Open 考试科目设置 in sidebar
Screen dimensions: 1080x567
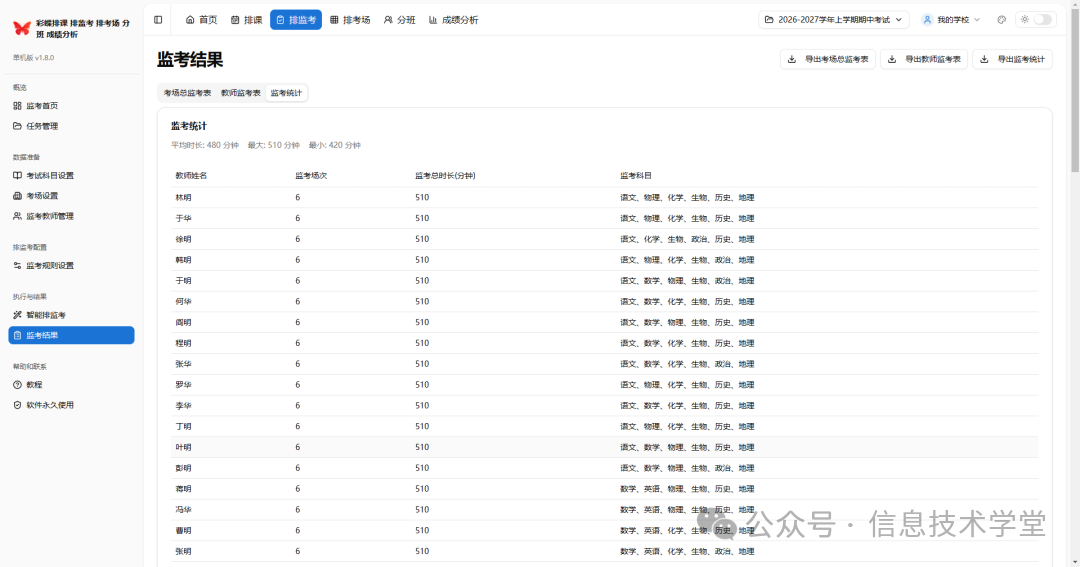pos(72,176)
